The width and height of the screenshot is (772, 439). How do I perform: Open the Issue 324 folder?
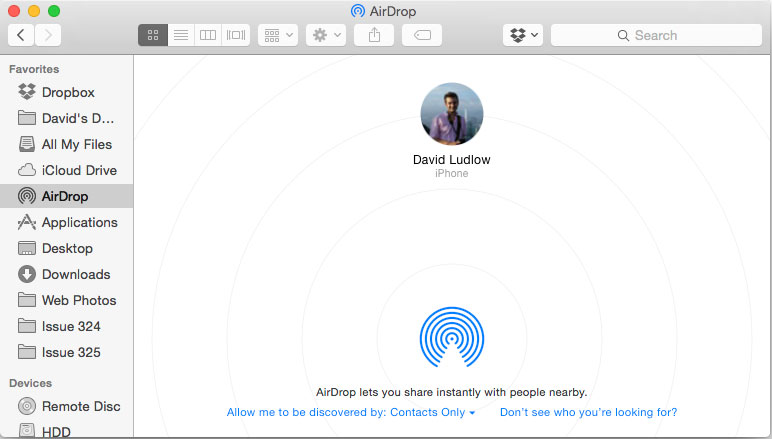point(66,326)
